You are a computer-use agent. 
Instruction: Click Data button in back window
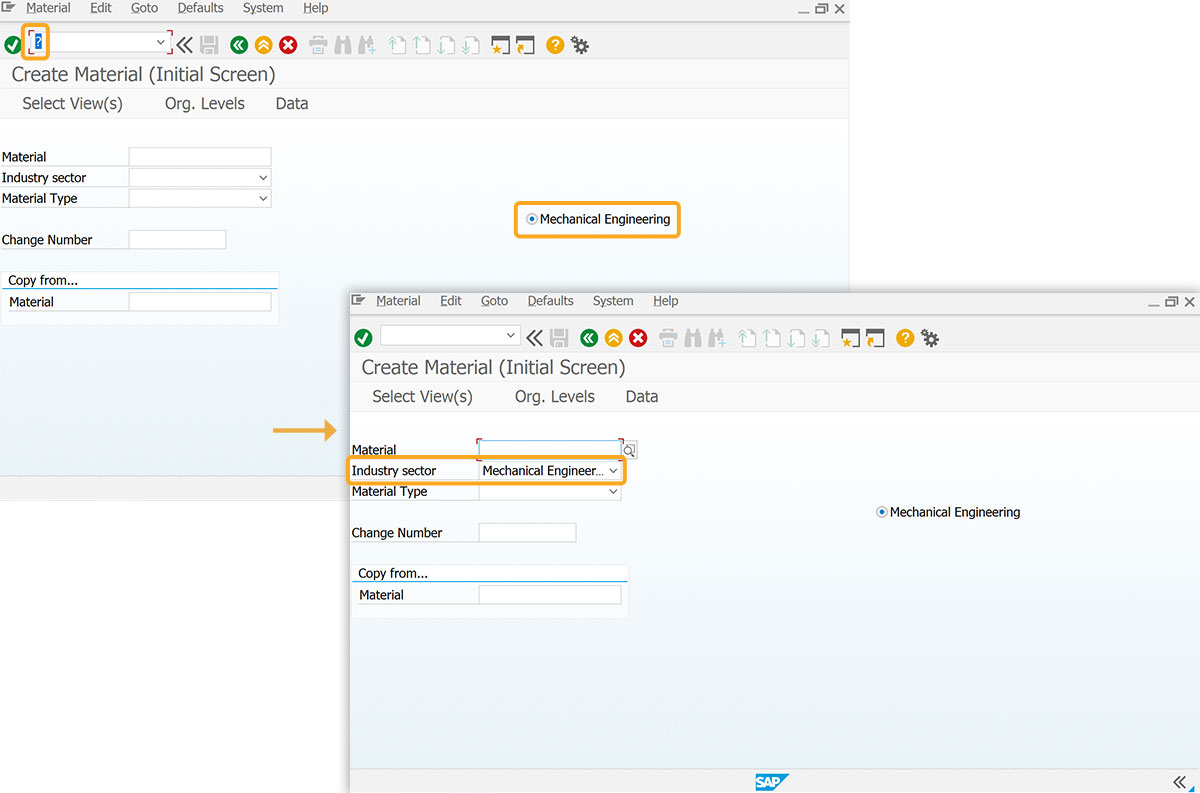[x=292, y=104]
